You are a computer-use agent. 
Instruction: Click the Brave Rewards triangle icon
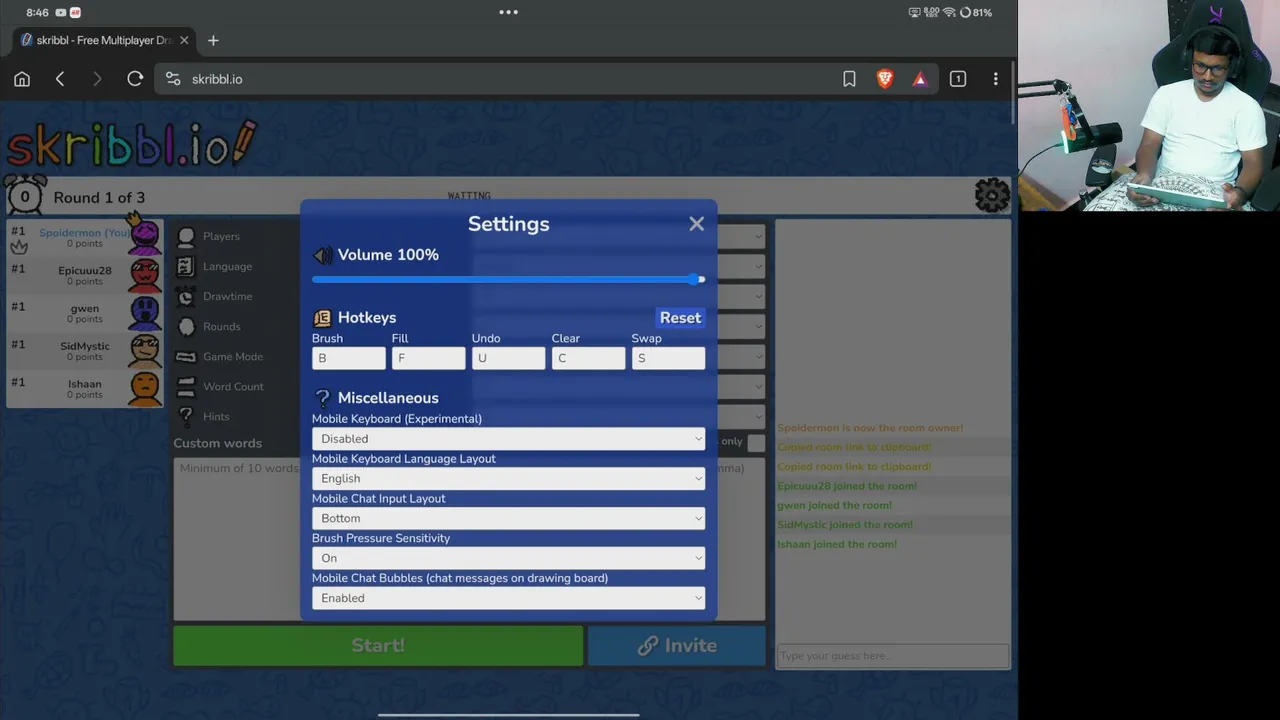click(920, 79)
